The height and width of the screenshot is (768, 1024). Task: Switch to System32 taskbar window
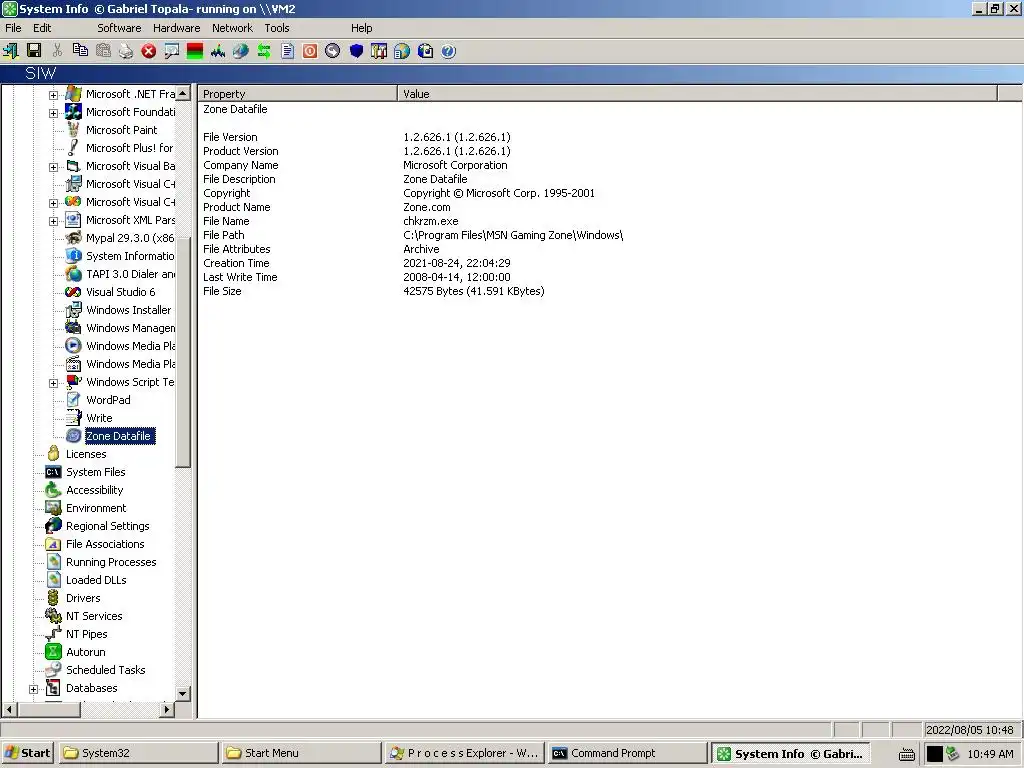[x=138, y=753]
